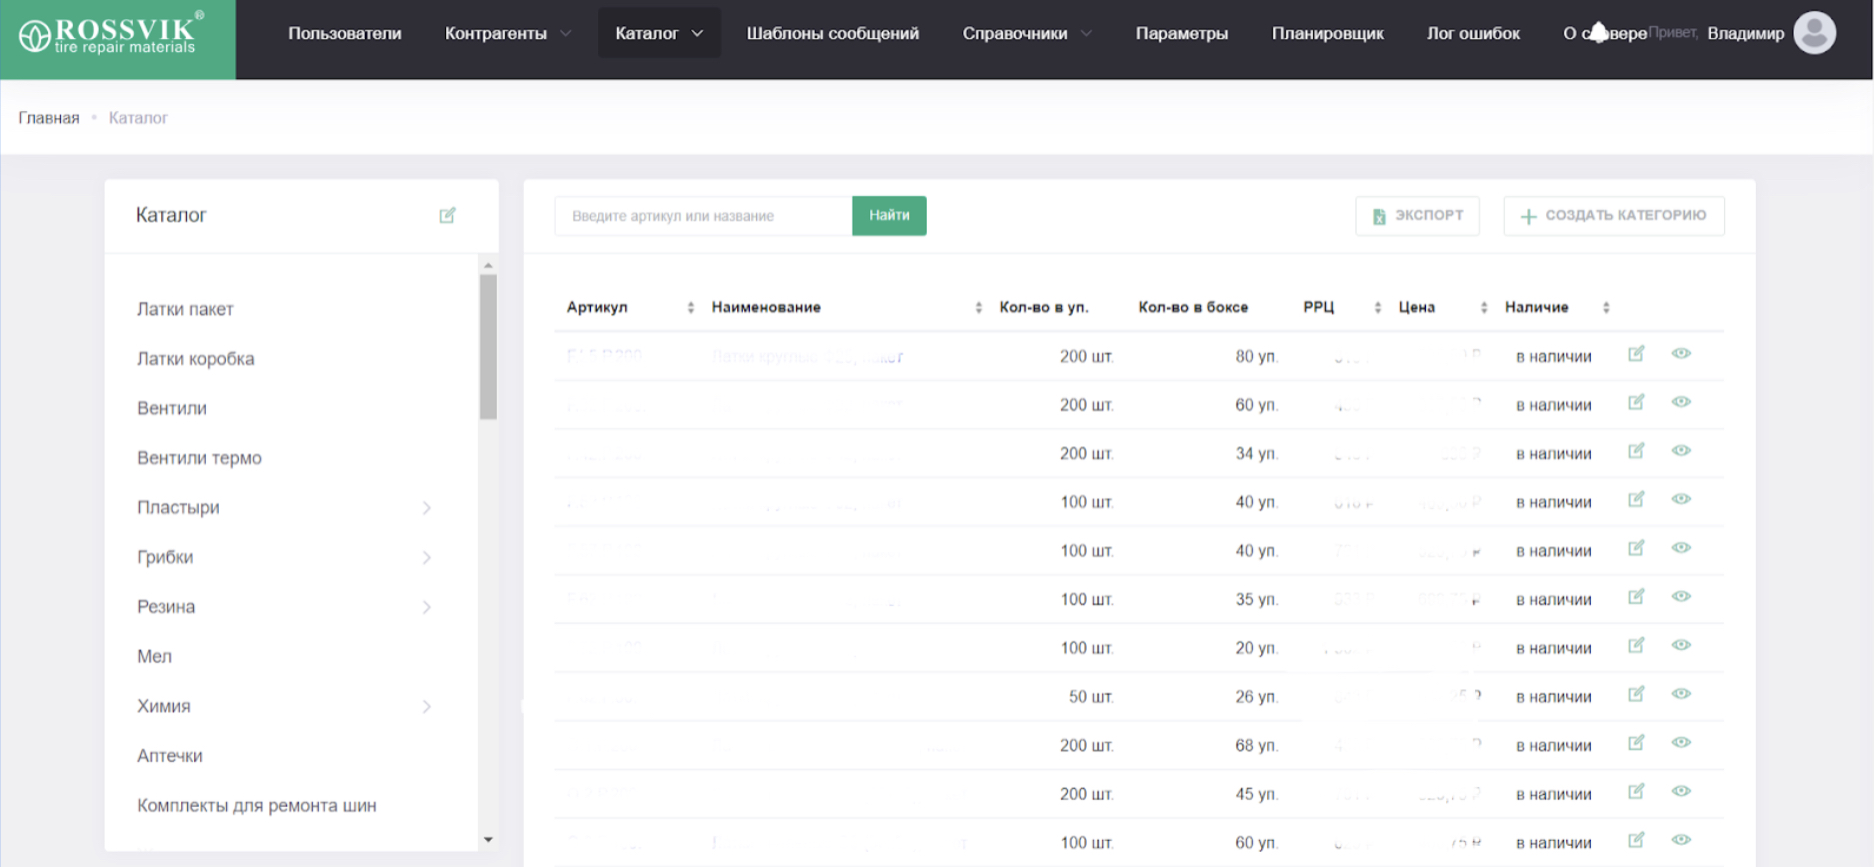Select Мел category
Viewport: 1874px width, 867px height.
point(154,656)
